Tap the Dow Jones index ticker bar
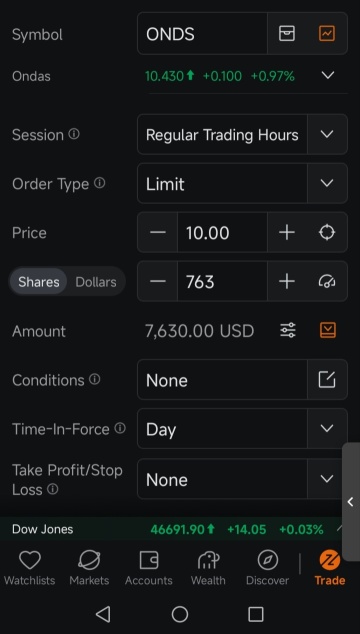This screenshot has height=634, width=360. (172, 529)
